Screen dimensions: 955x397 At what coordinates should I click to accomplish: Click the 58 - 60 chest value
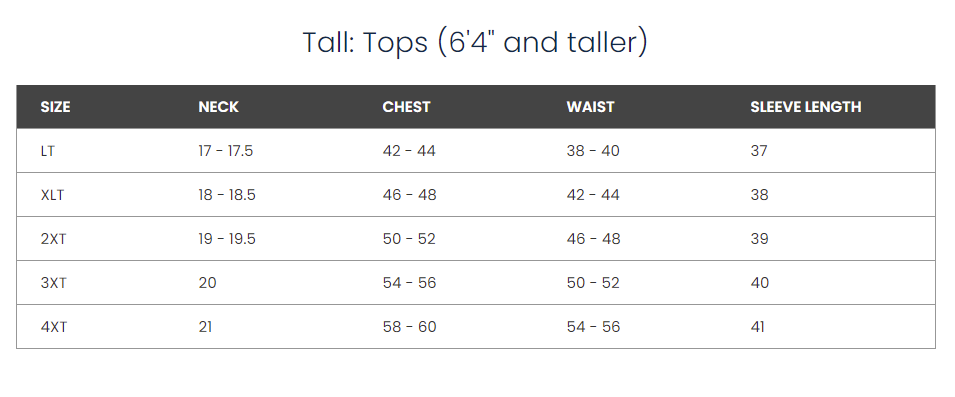[x=409, y=327]
